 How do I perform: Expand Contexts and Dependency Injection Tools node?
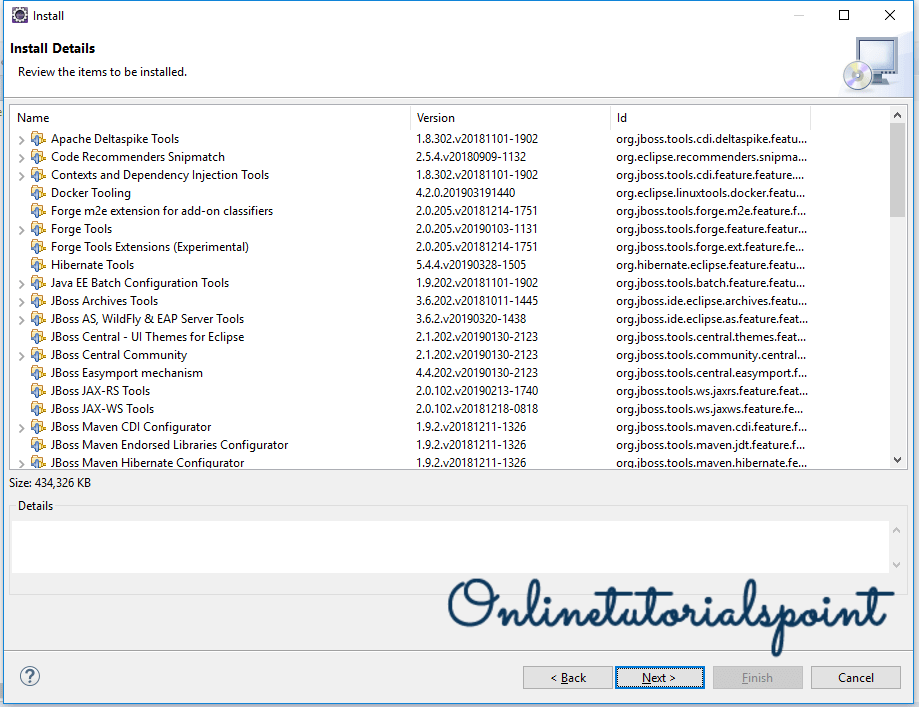[21, 175]
